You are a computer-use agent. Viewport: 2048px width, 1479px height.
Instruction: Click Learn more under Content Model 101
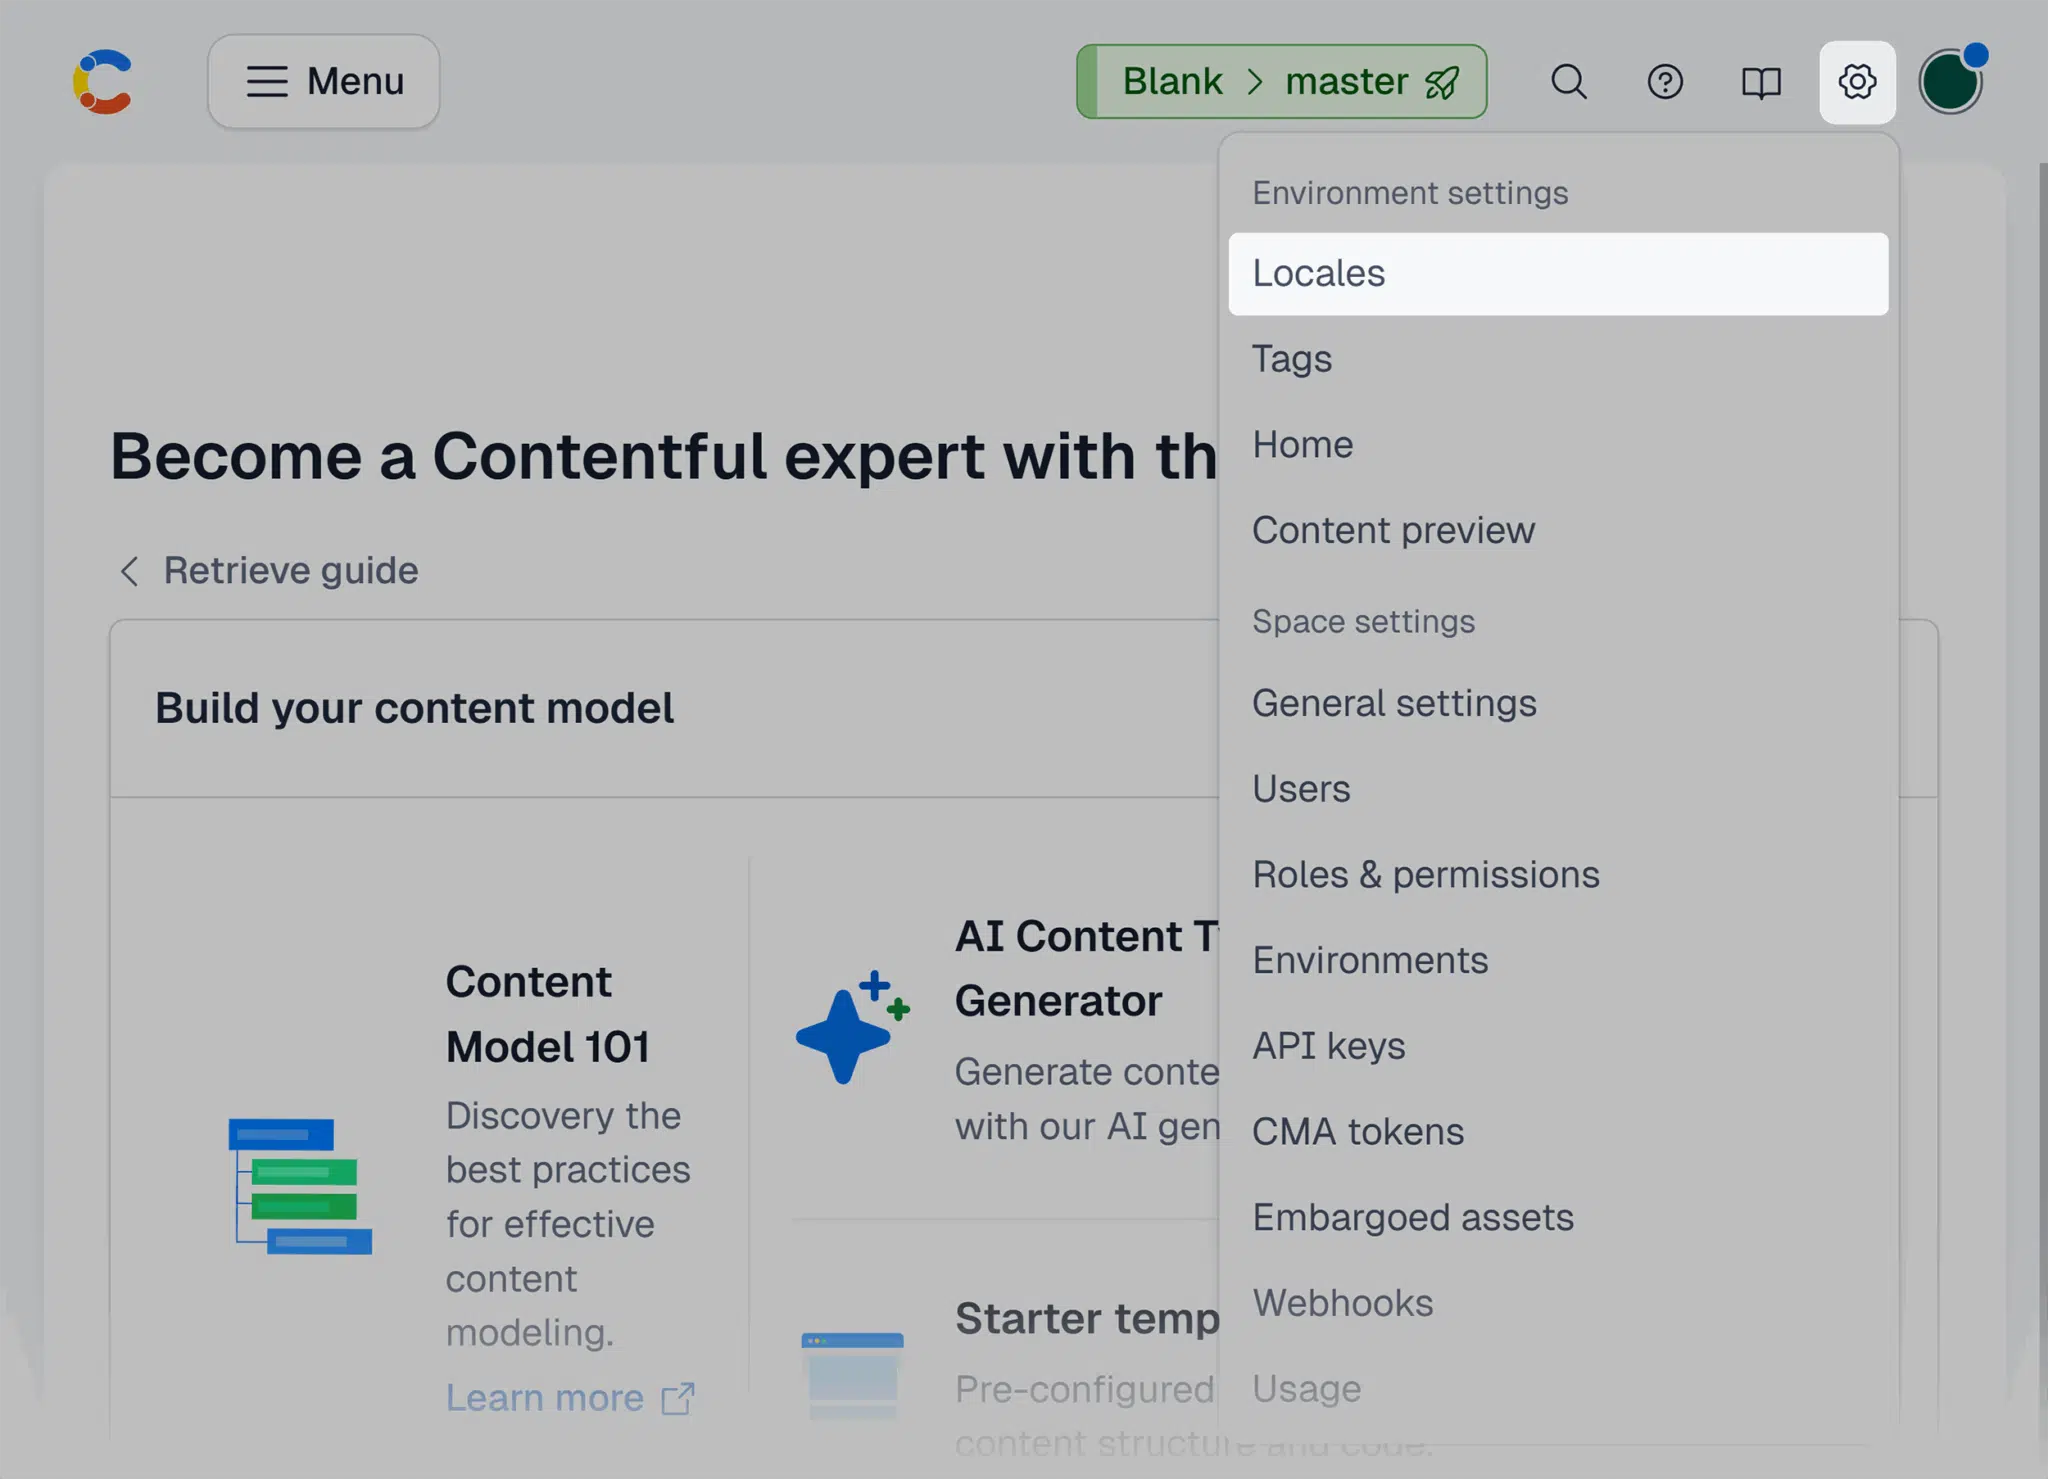pyautogui.click(x=545, y=1398)
